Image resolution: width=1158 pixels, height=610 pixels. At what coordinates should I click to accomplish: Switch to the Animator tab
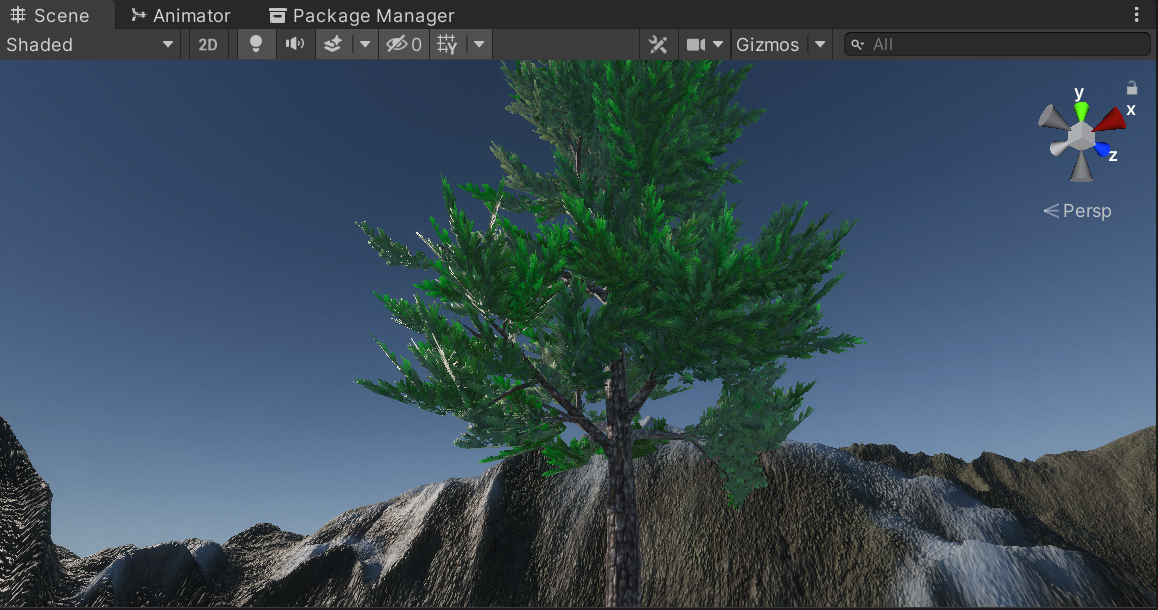180,14
